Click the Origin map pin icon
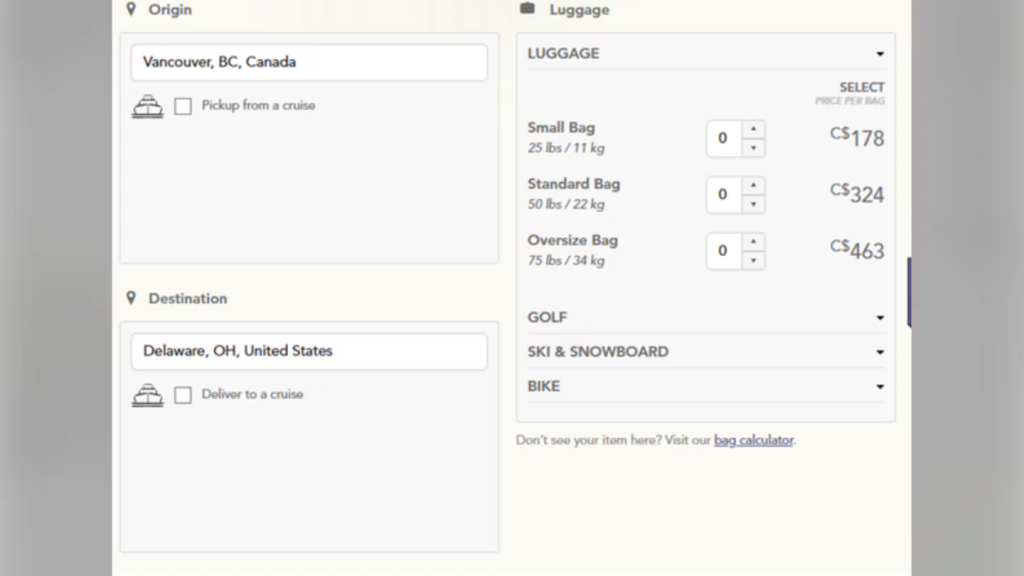The height and width of the screenshot is (576, 1024). pyautogui.click(x=131, y=9)
